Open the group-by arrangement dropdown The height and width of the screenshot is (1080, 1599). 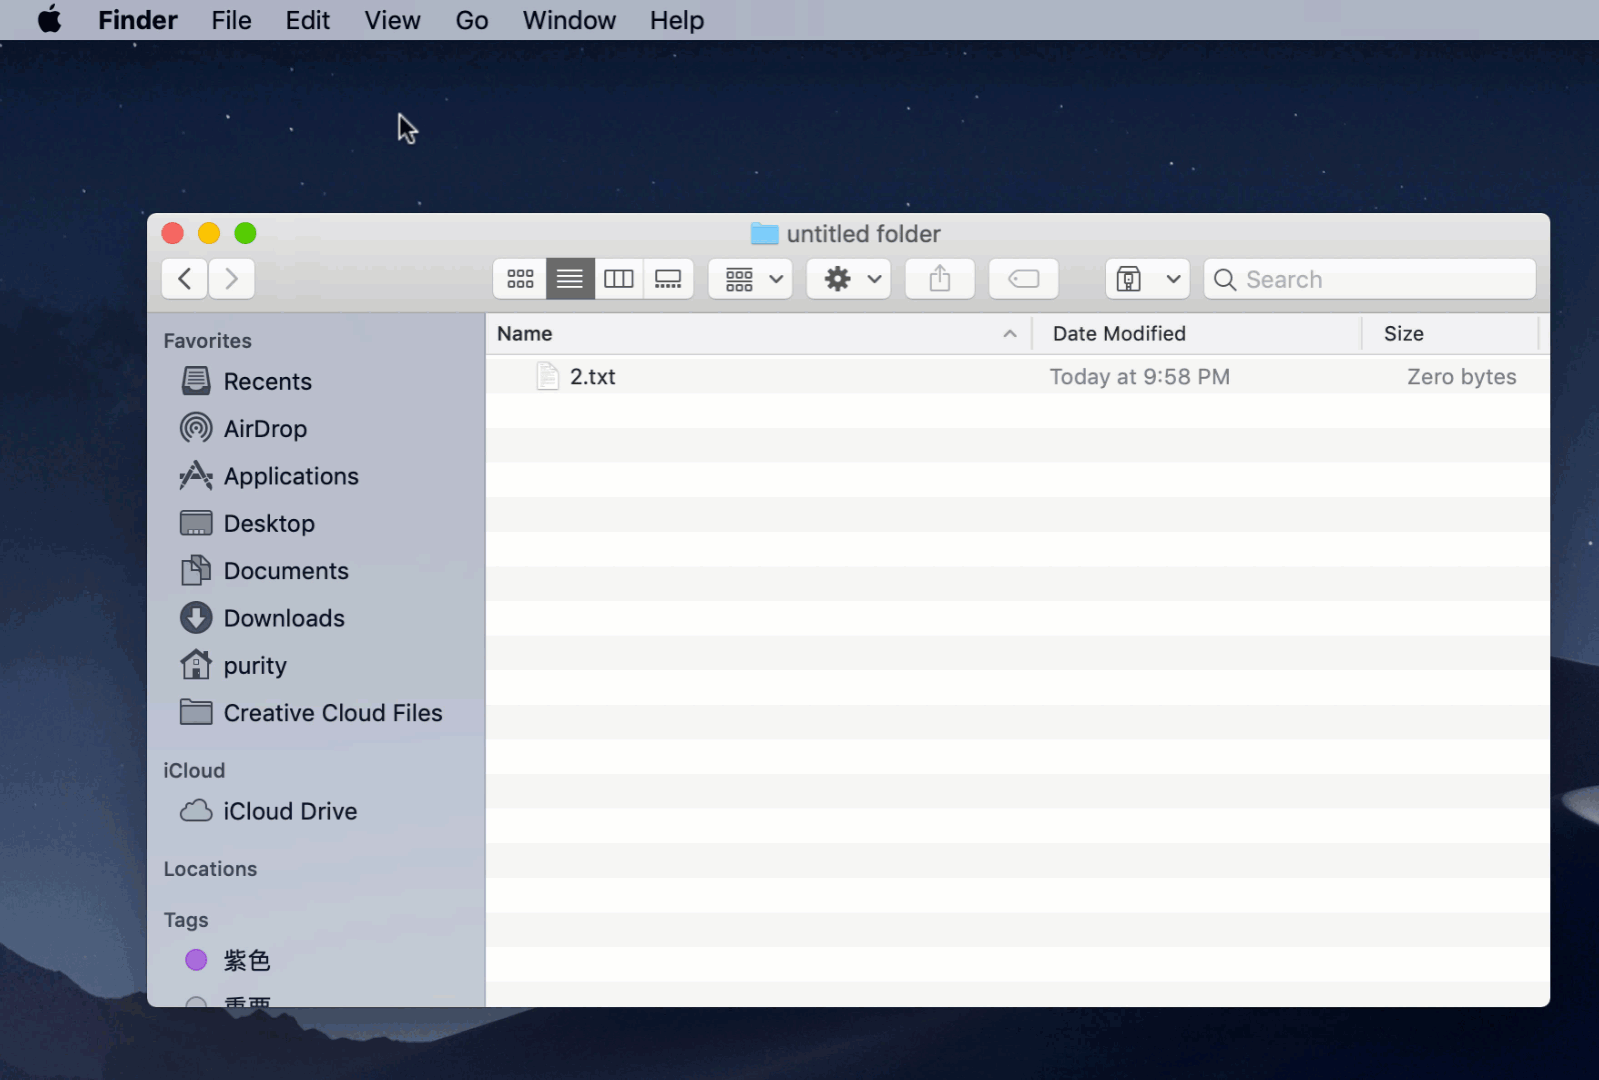(751, 279)
